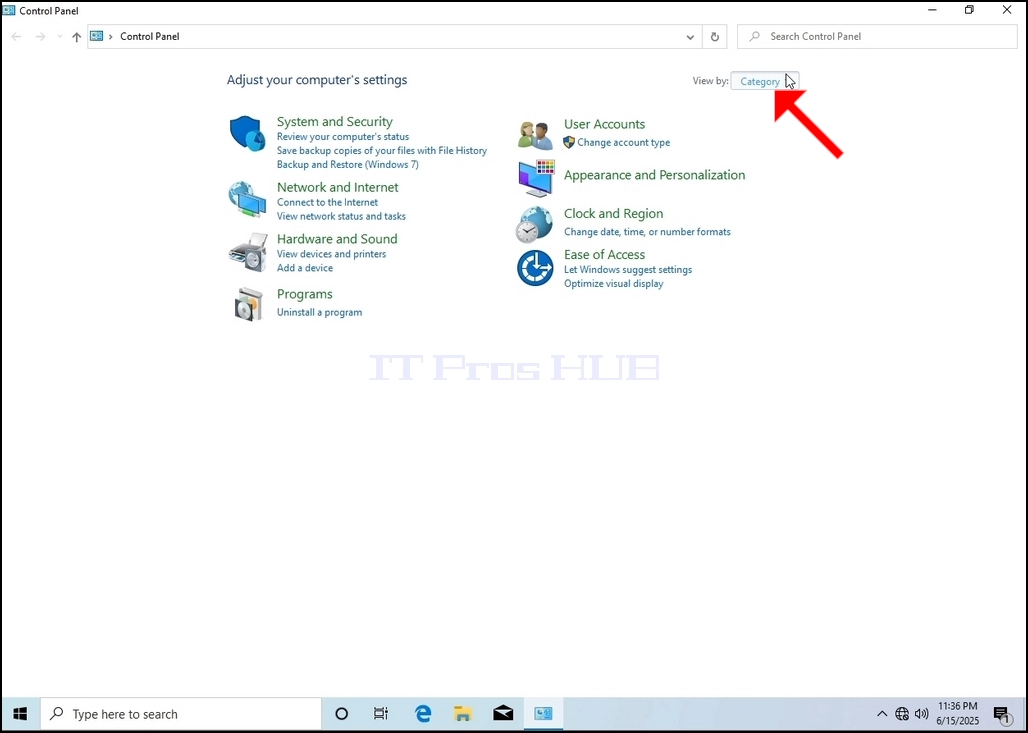Click Review your computer's status
Screen dimensions: 1028x733
tap(342, 136)
